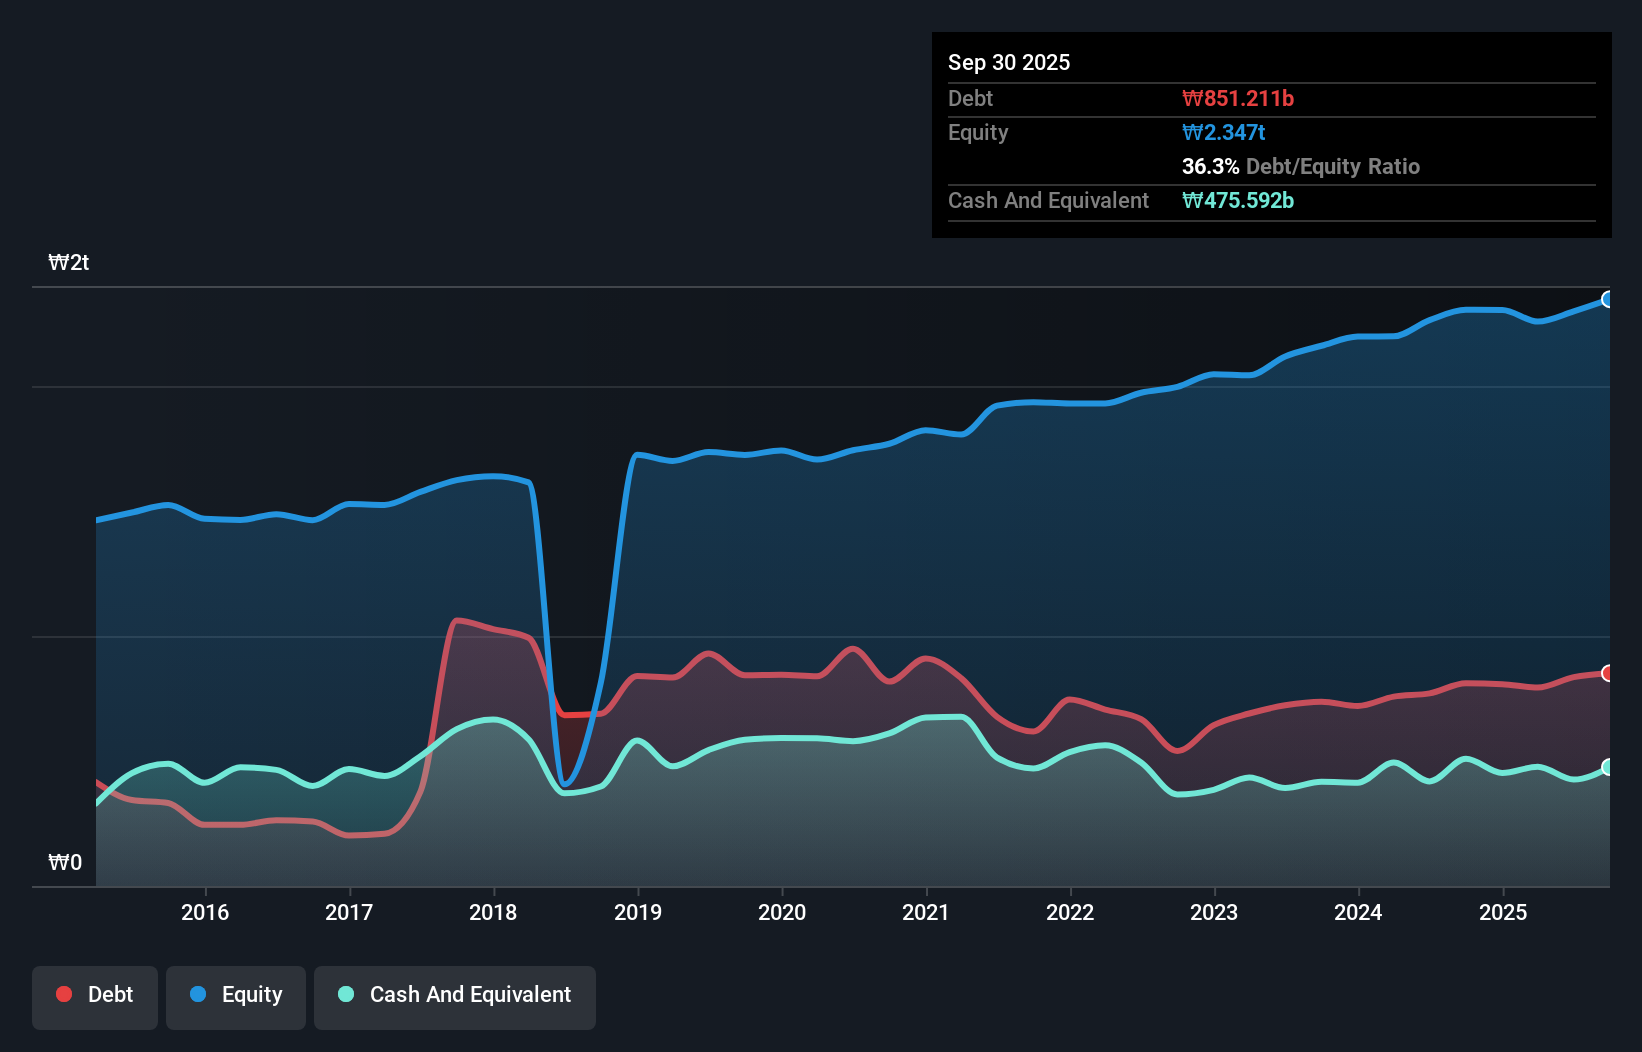The height and width of the screenshot is (1052, 1642).
Task: Click the Sep 30 2025 tooltip date
Action: pos(1009,62)
